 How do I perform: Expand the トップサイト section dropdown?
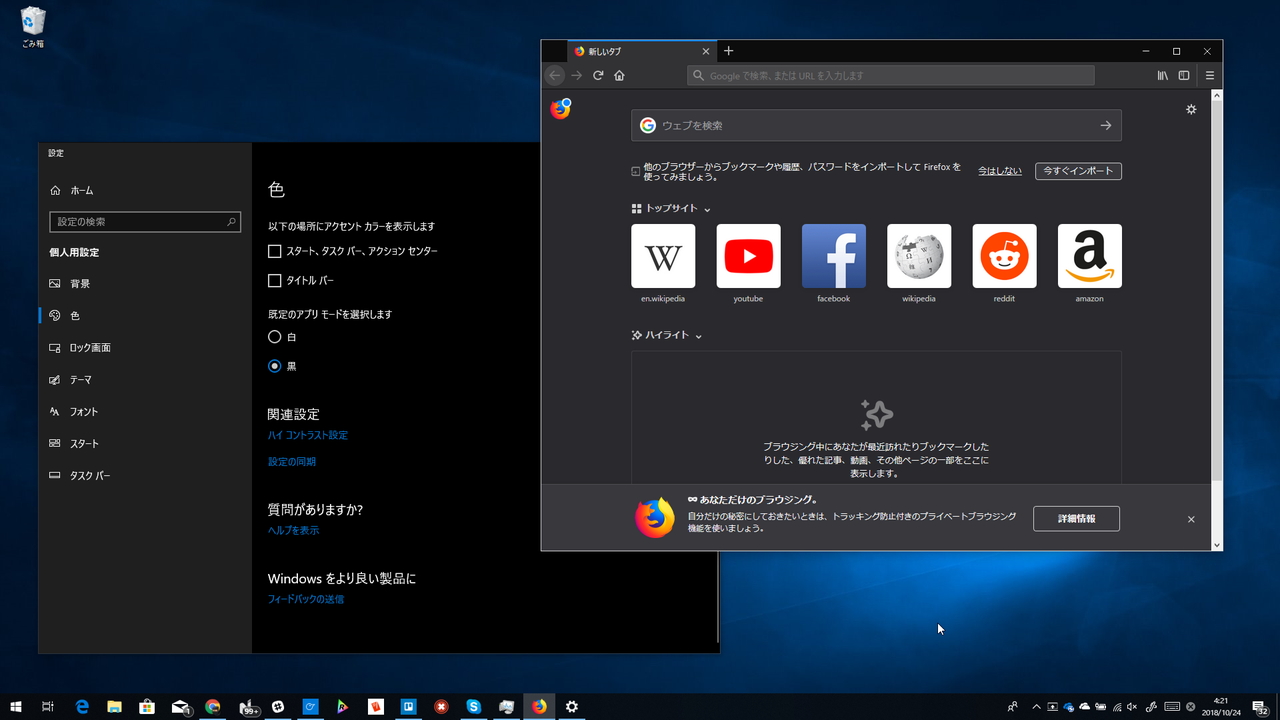tap(707, 209)
